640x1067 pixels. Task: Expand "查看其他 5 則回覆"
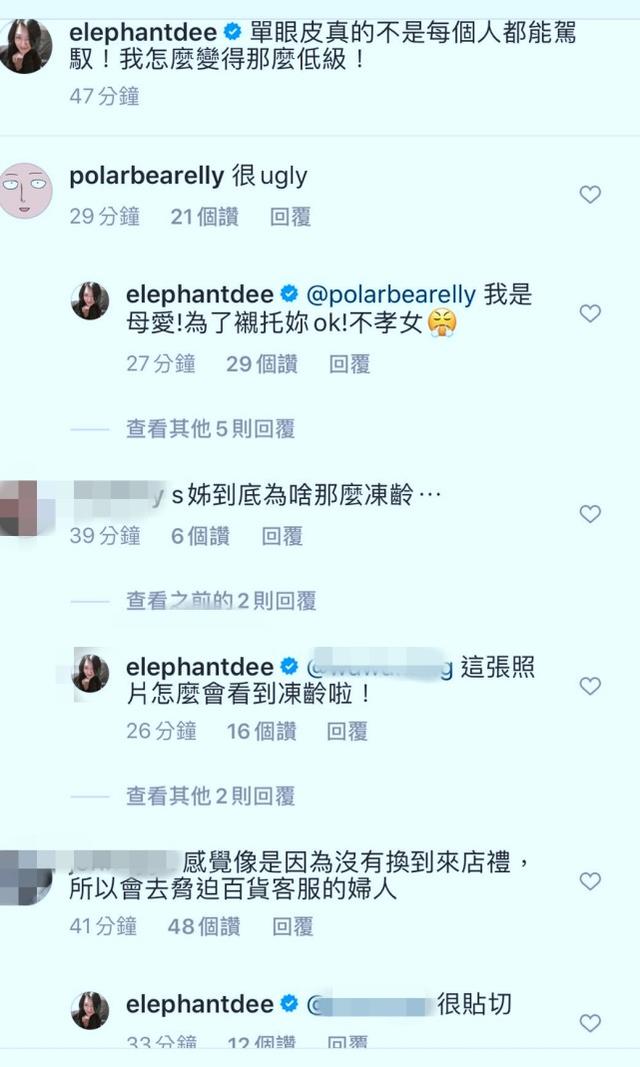pyautogui.click(x=210, y=429)
